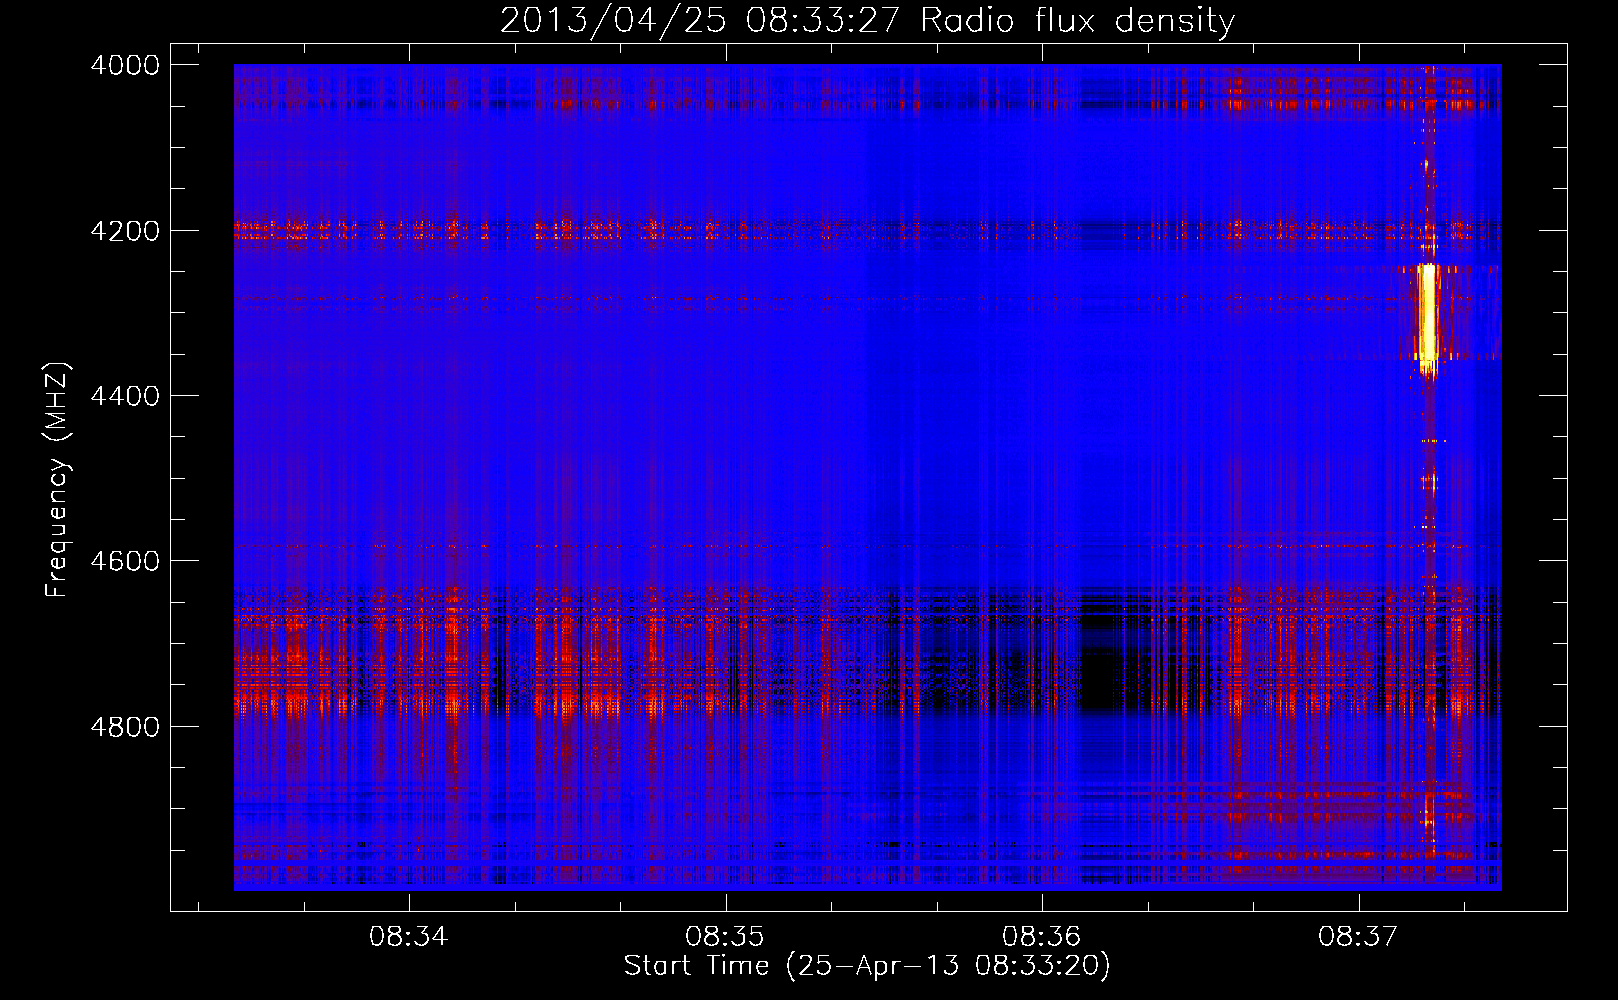Select the 4200 frequency tick label
Image resolution: width=1618 pixels, height=1000 pixels.
[125, 230]
